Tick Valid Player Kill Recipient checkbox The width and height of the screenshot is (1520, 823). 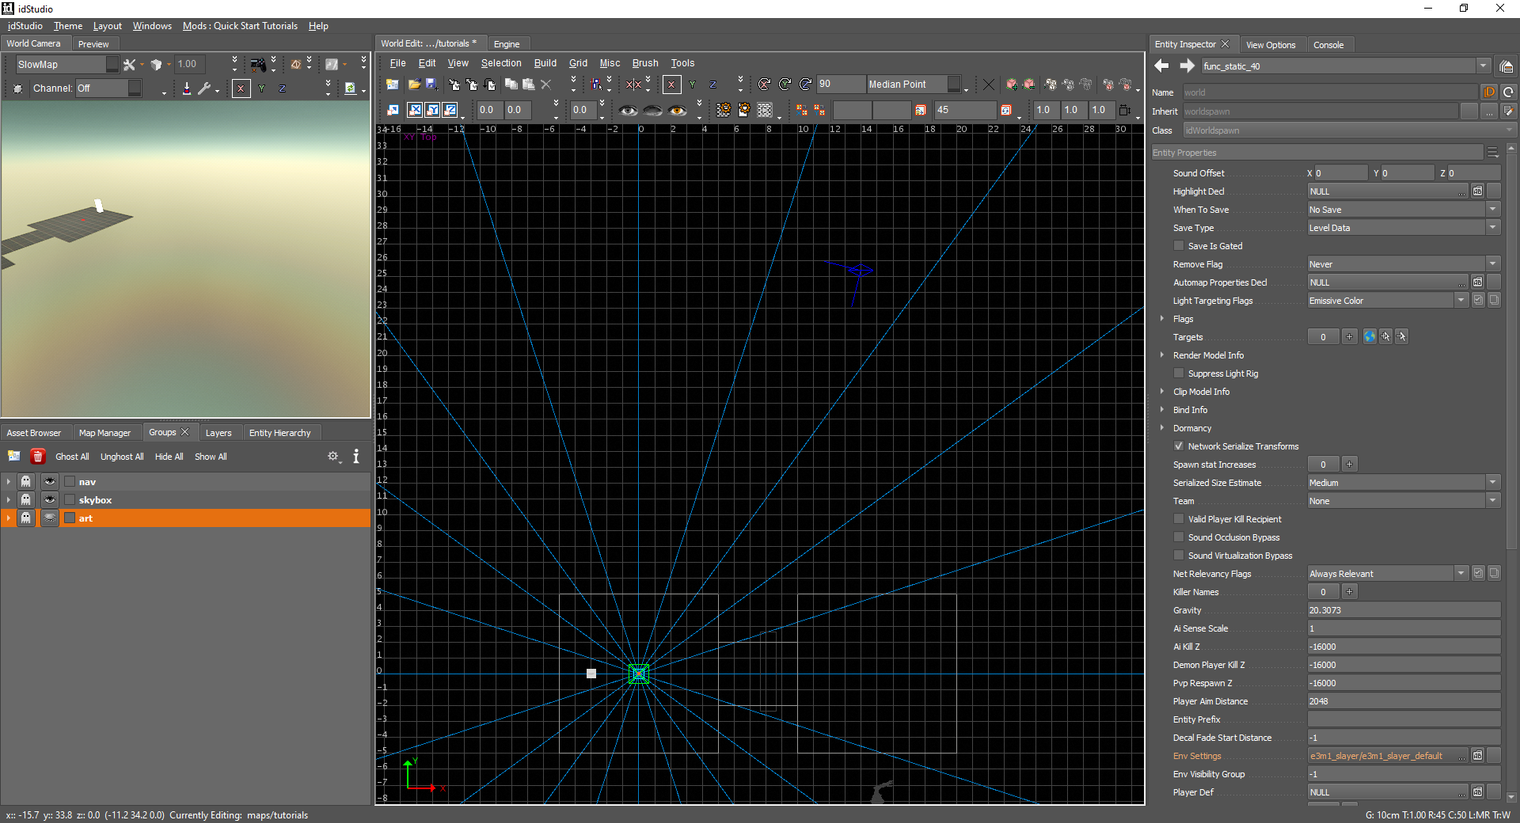point(1179,519)
